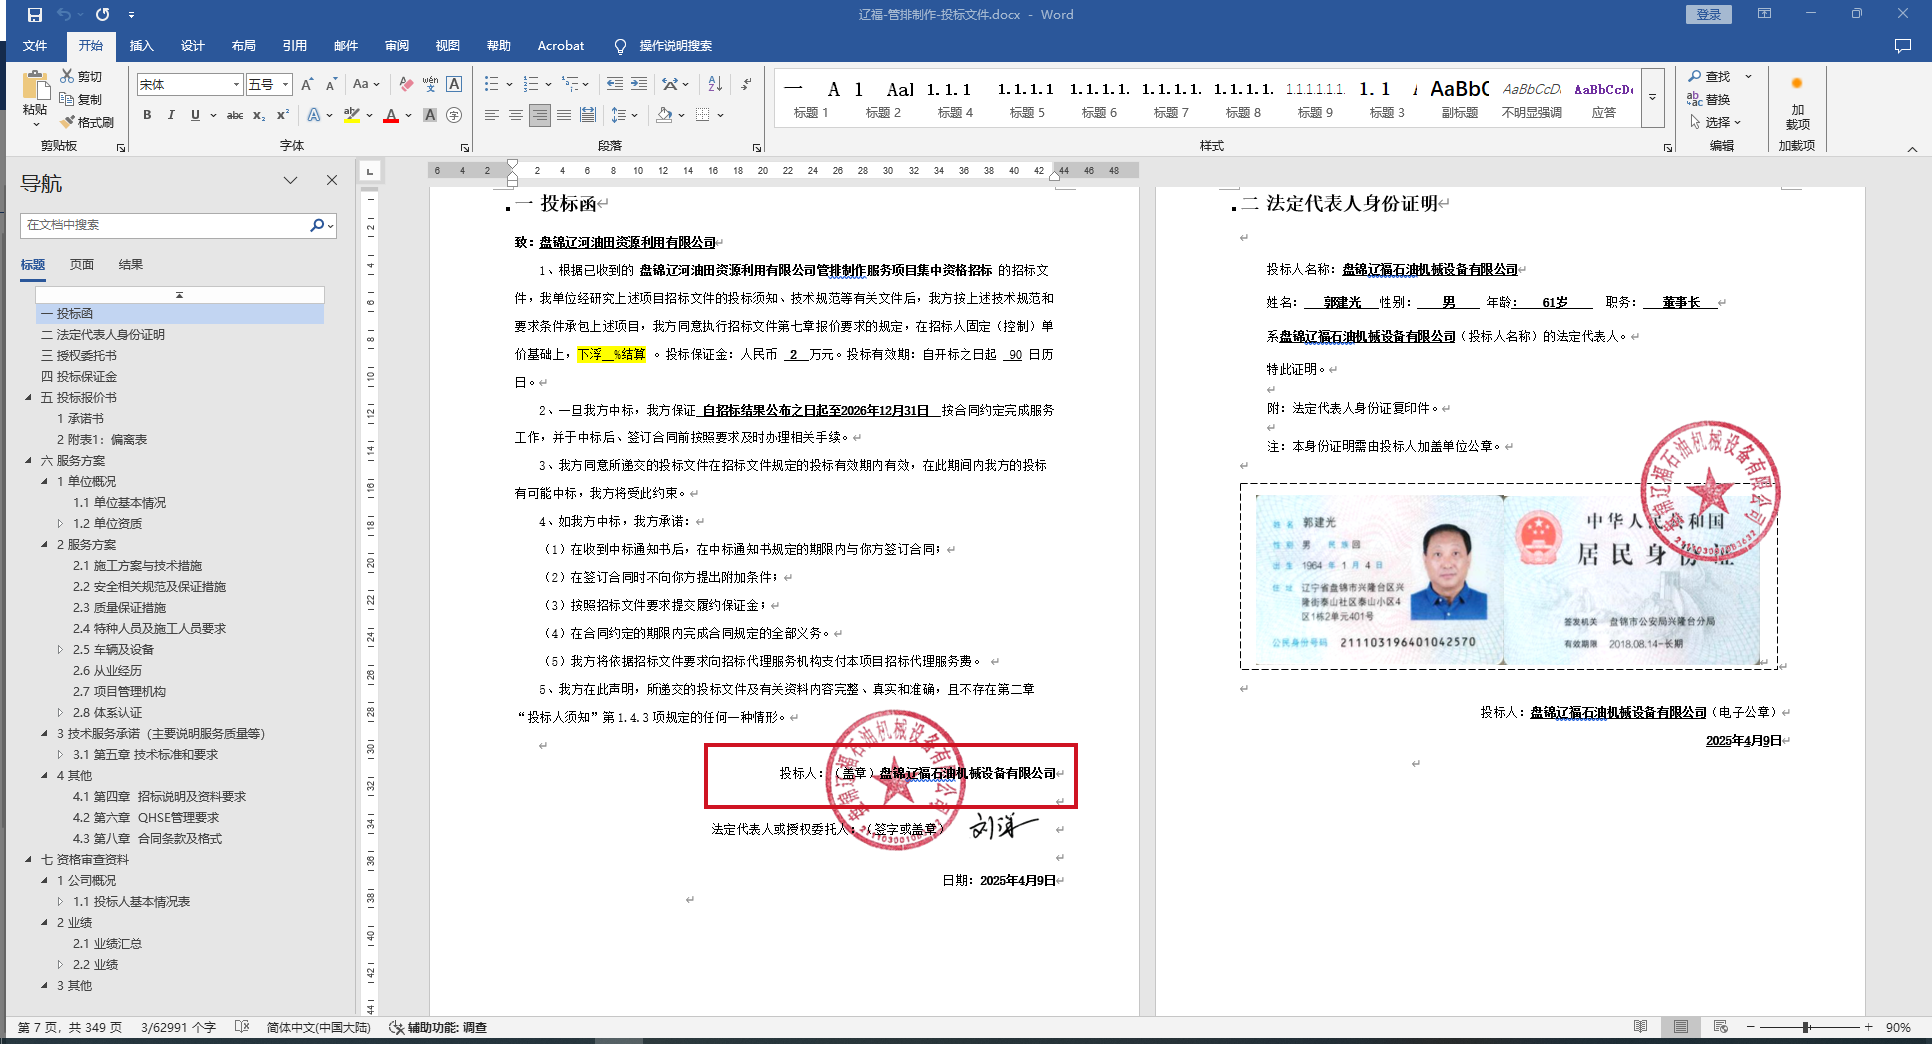The width and height of the screenshot is (1932, 1044).
Task: Decrease font size with the shrink font icon
Action: pos(331,85)
